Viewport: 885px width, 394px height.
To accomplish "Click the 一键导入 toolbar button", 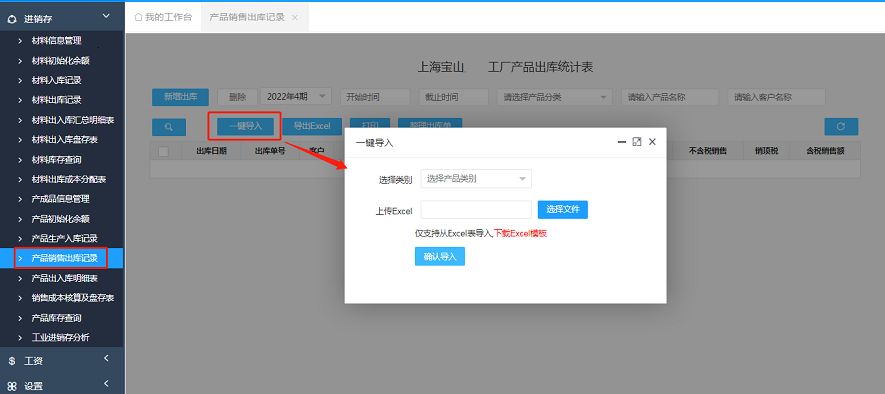I will (x=246, y=126).
